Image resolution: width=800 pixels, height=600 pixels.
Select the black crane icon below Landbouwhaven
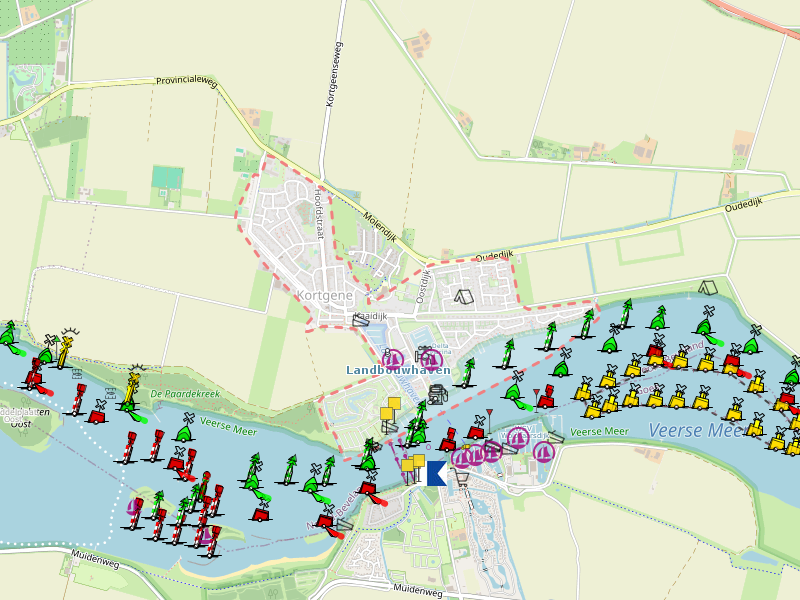(x=436, y=394)
